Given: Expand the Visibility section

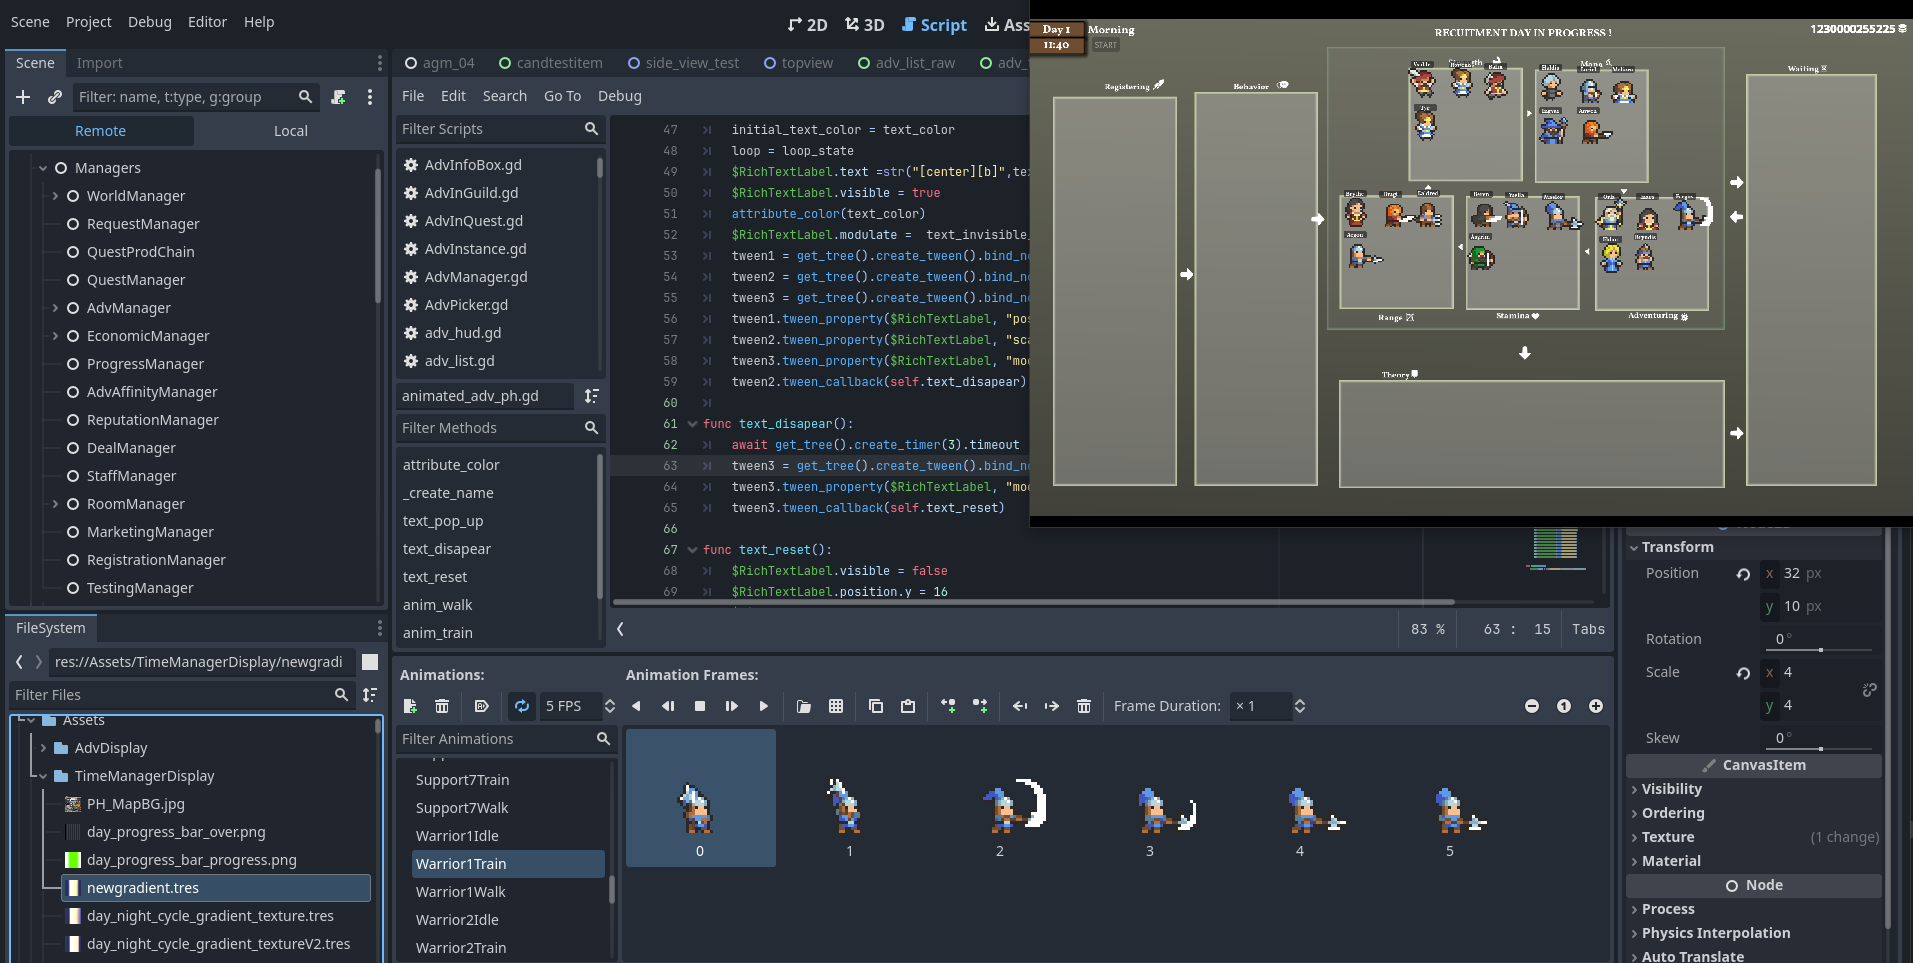Looking at the screenshot, I should point(1634,789).
